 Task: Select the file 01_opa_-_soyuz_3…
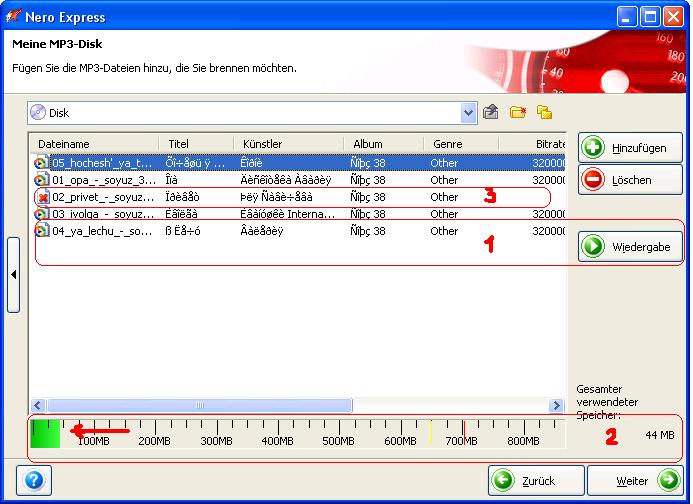(x=104, y=180)
